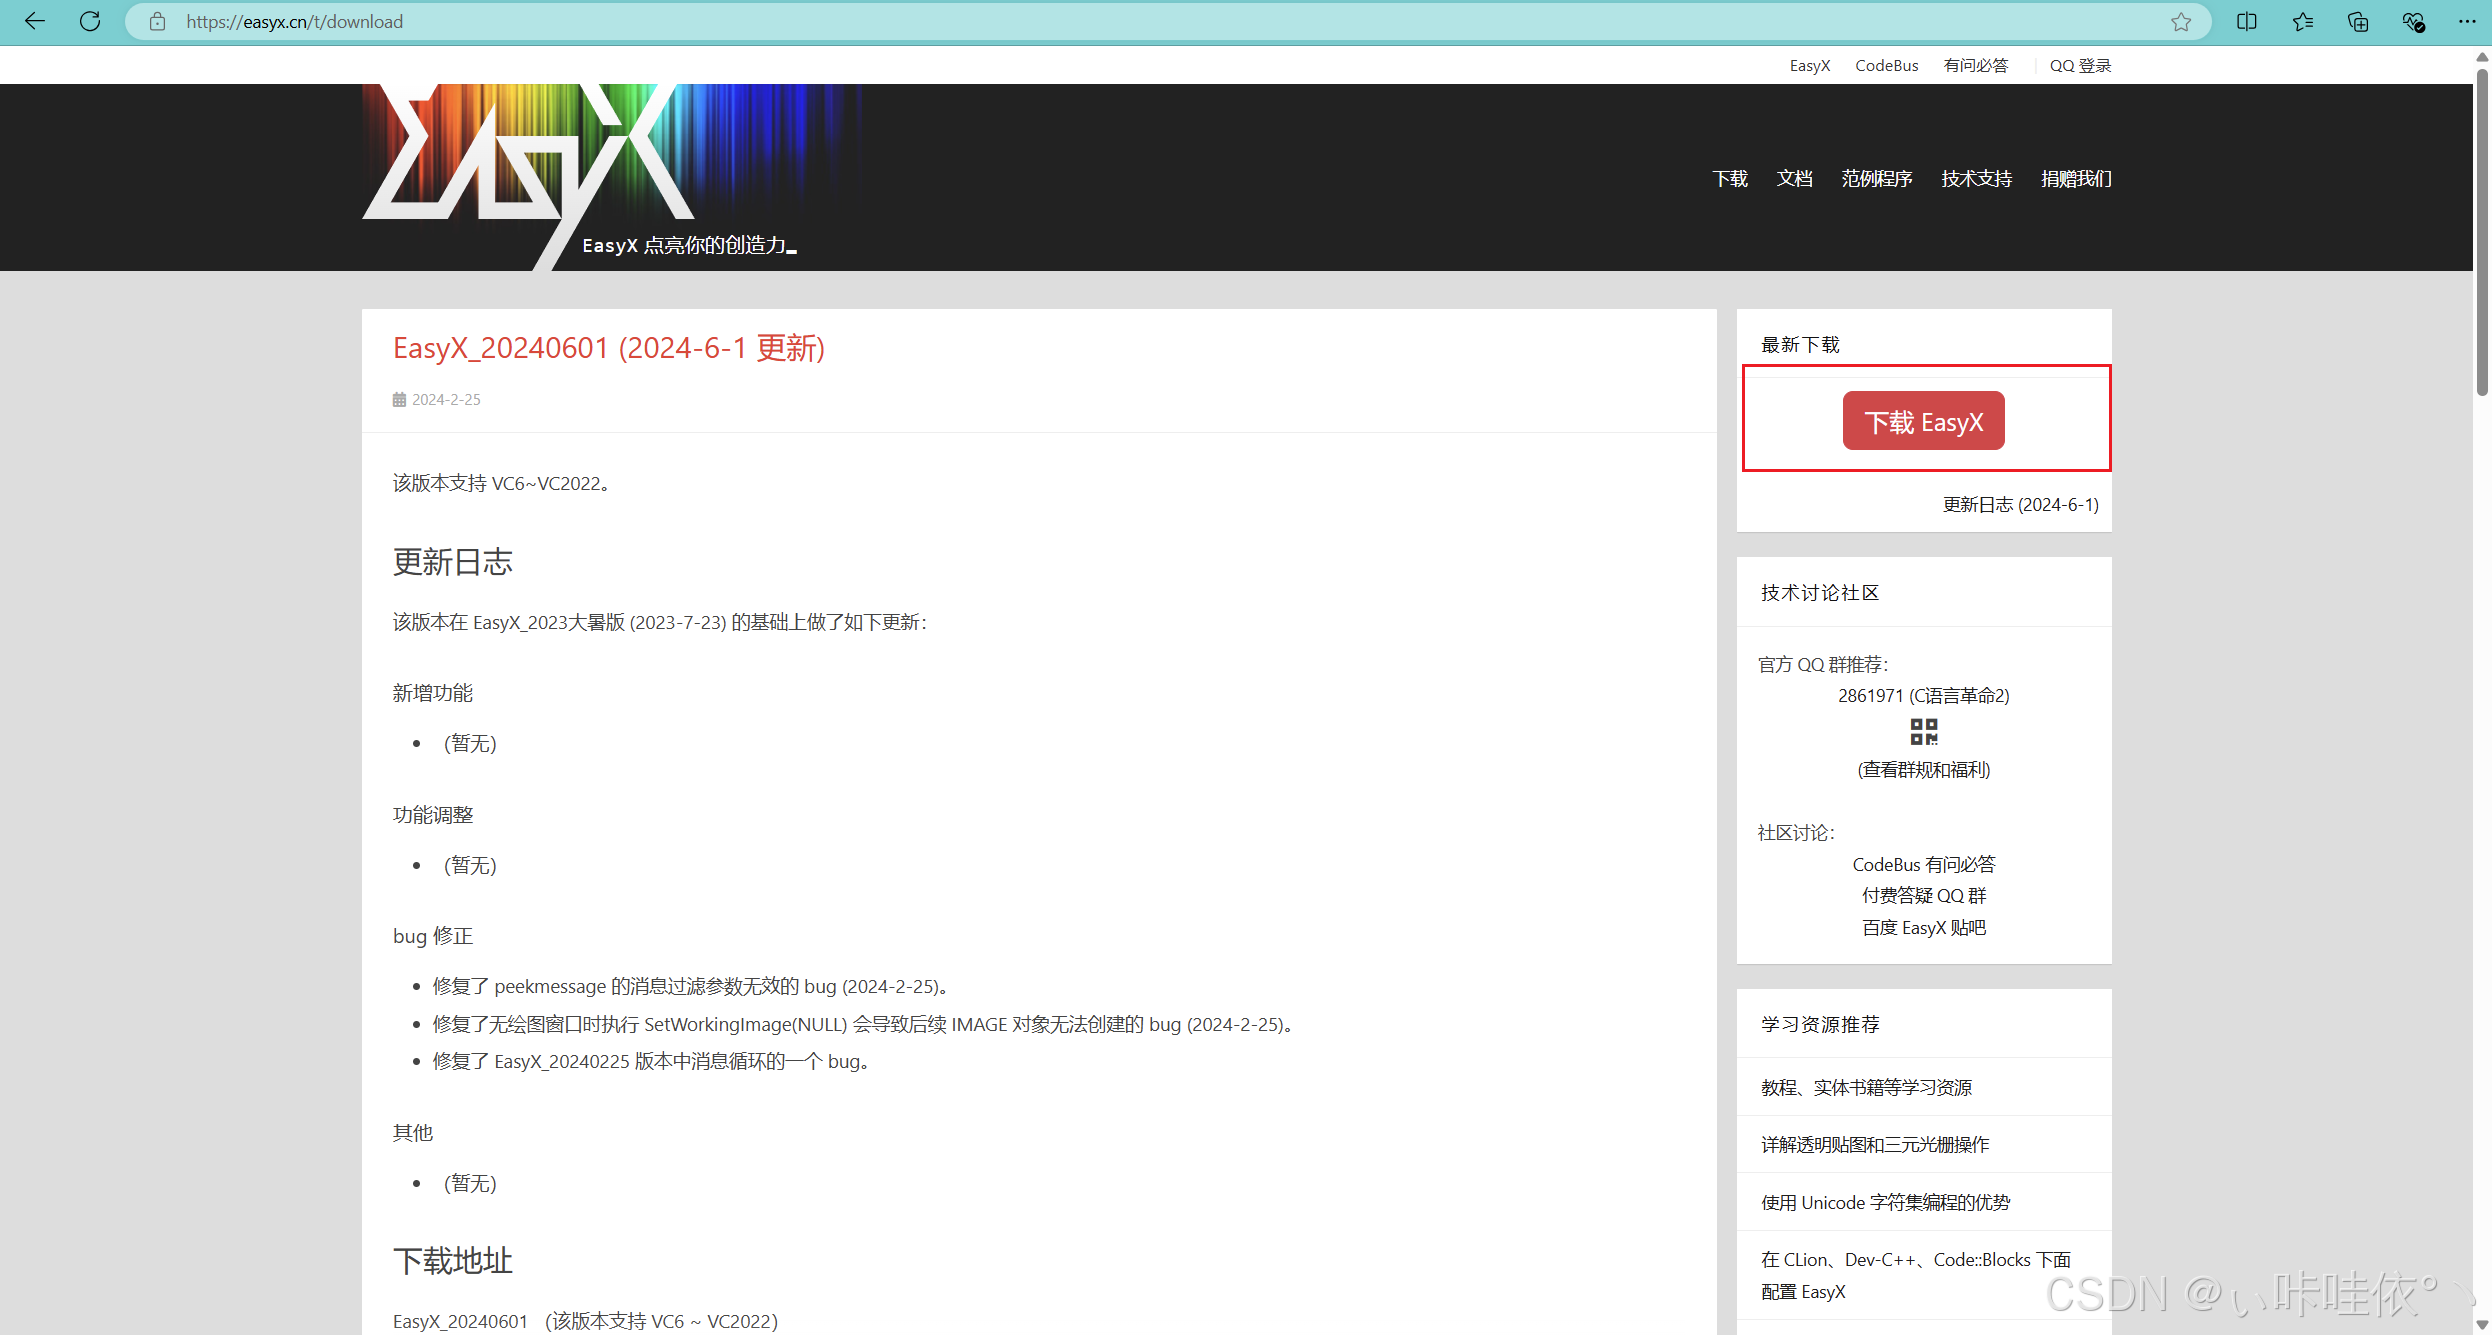Open (查看群规和福利) link
This screenshot has height=1335, width=2492.
click(1924, 770)
